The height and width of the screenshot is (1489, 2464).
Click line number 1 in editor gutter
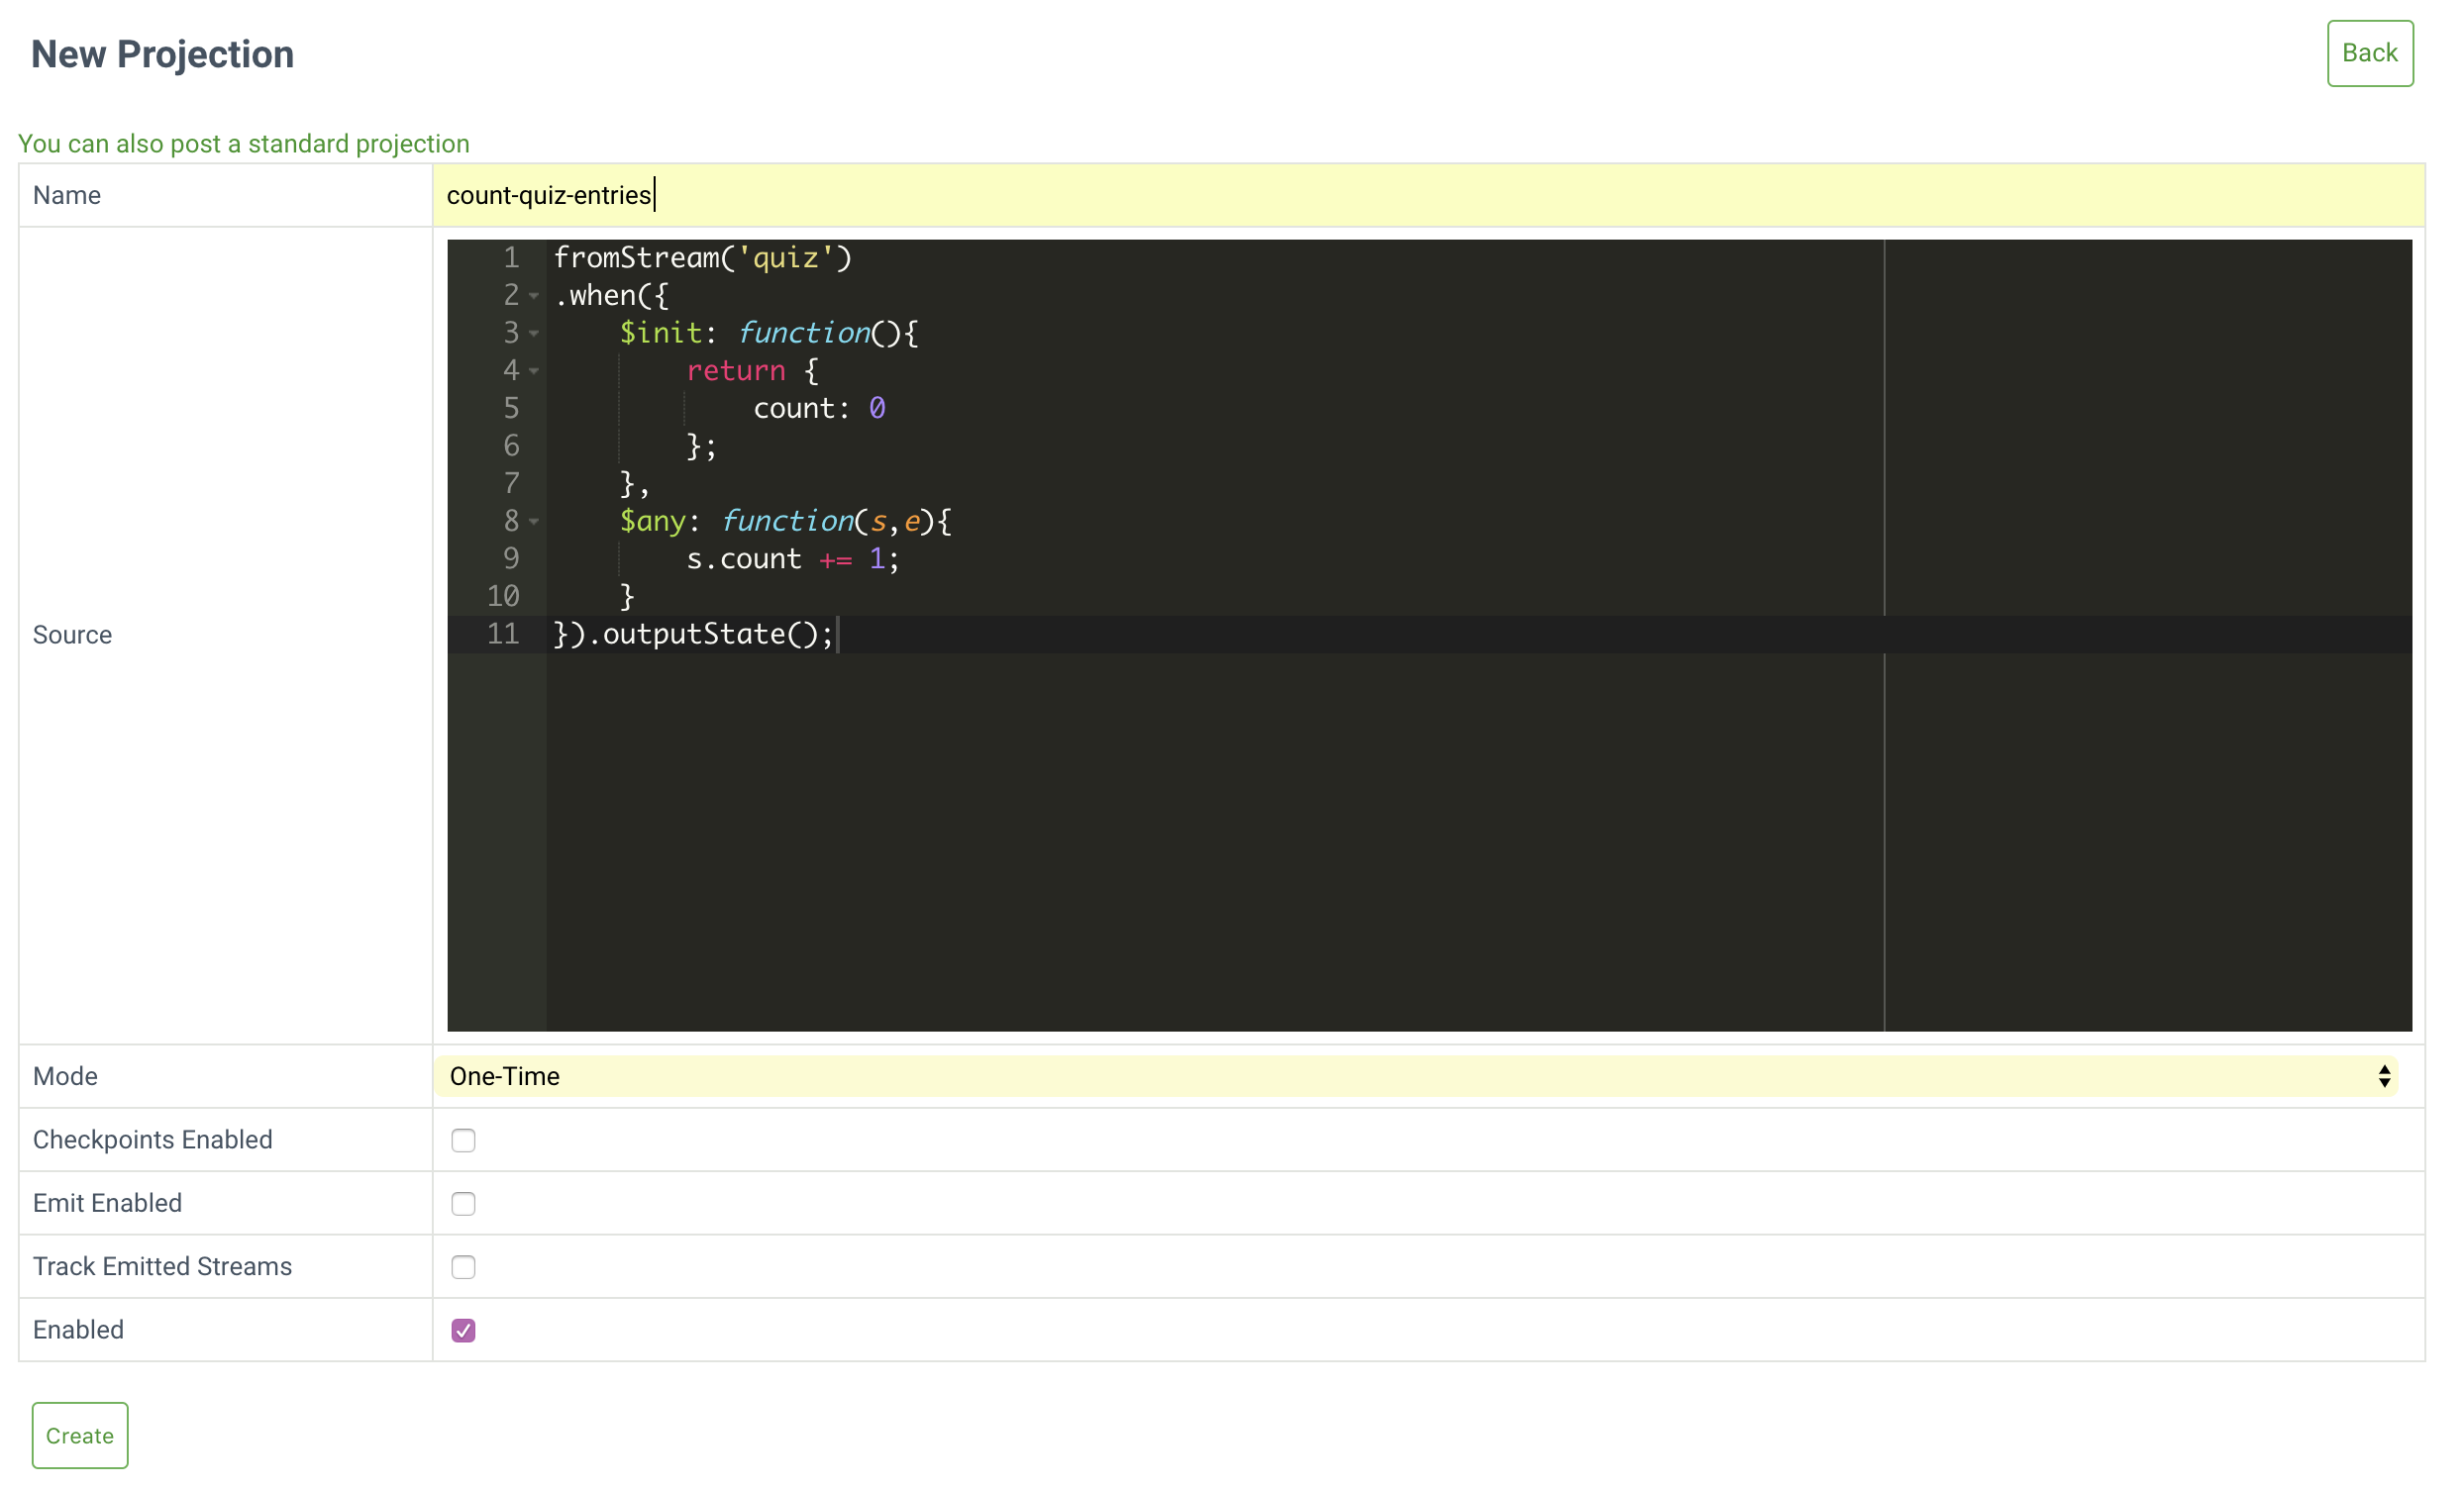tap(514, 260)
